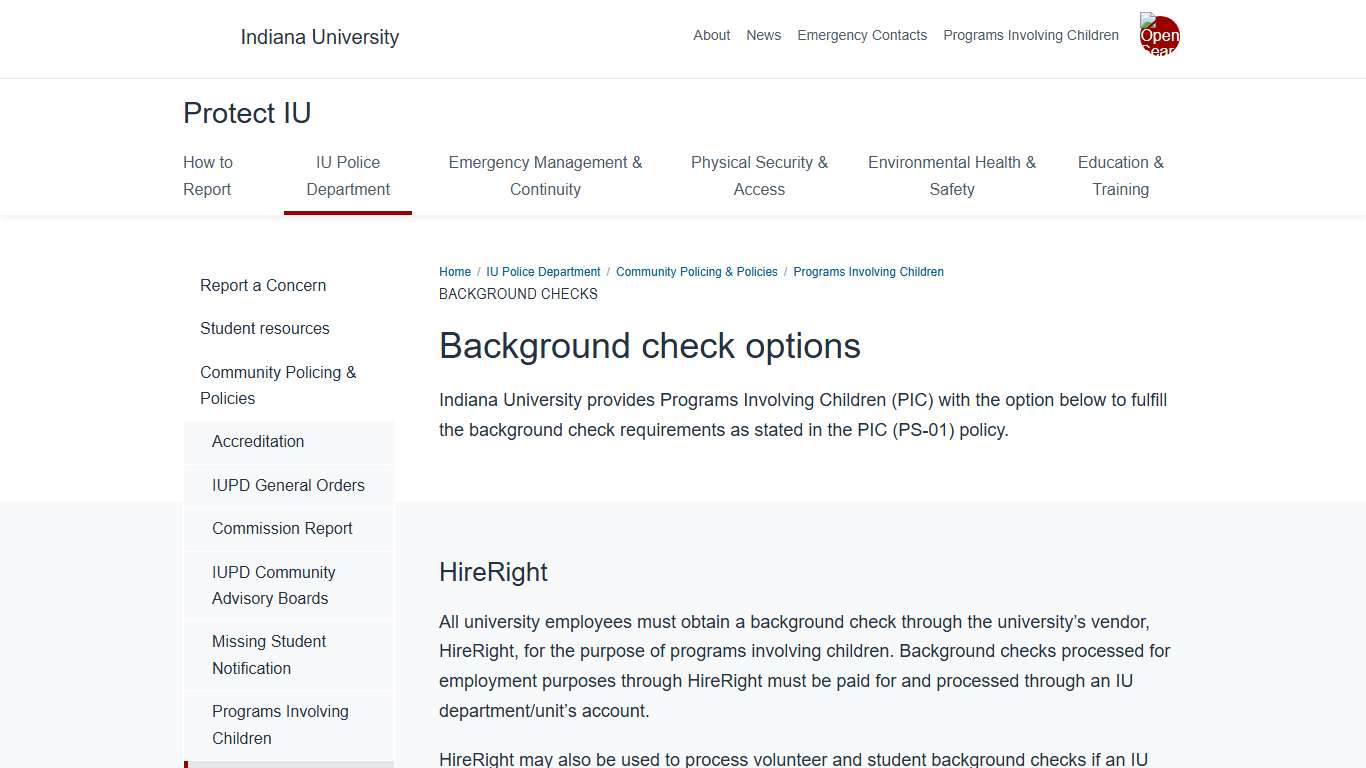Click the Indiana University wordmark
1366x768 pixels.
[319, 37]
